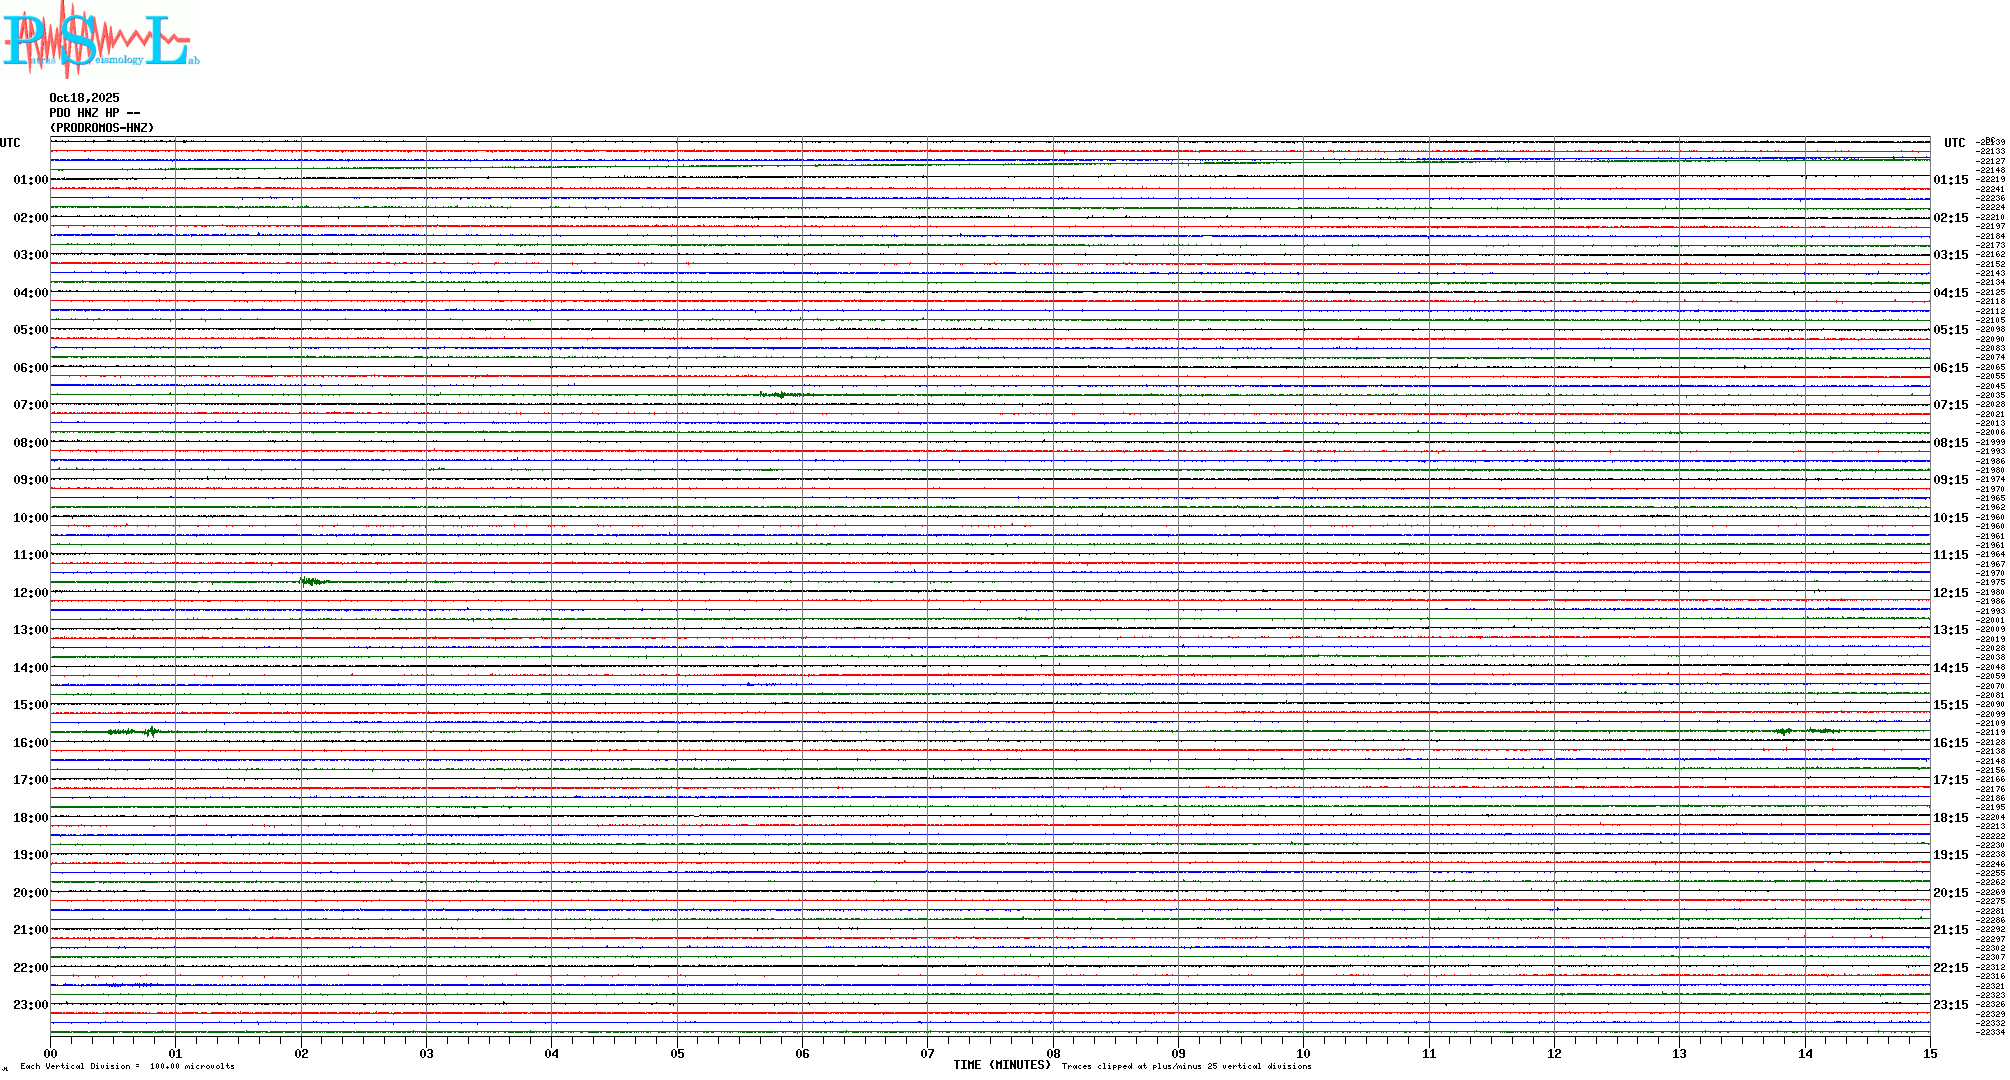Click the PSL Seismology Lab logo
Image resolution: width=2010 pixels, height=1080 pixels.
100,40
